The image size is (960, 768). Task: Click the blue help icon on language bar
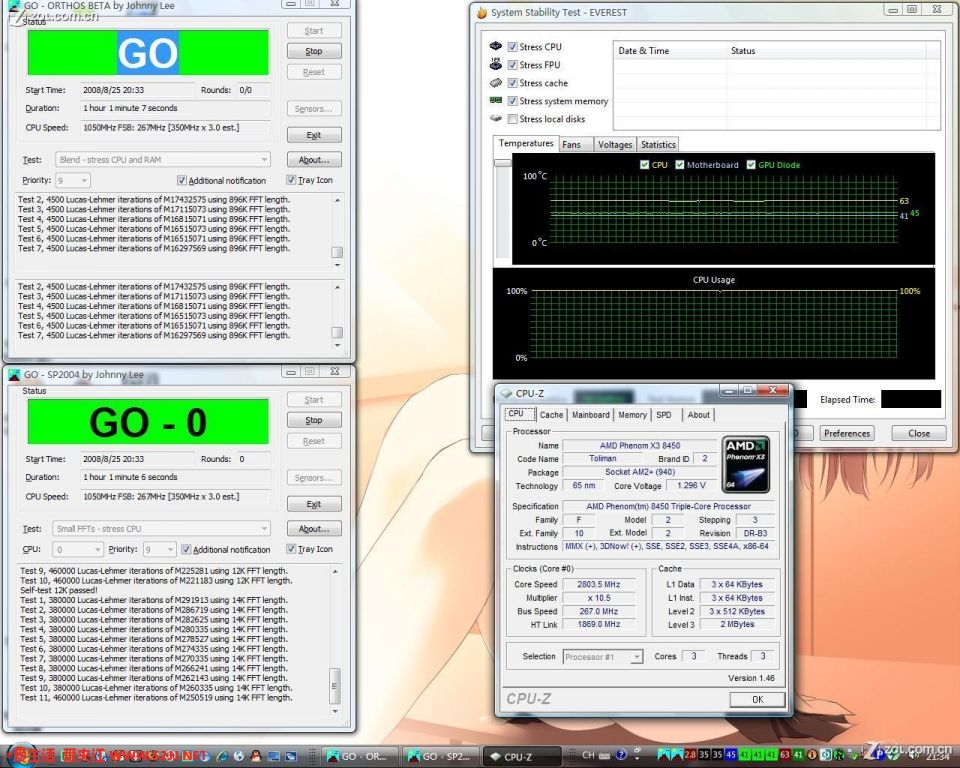pyautogui.click(x=621, y=755)
